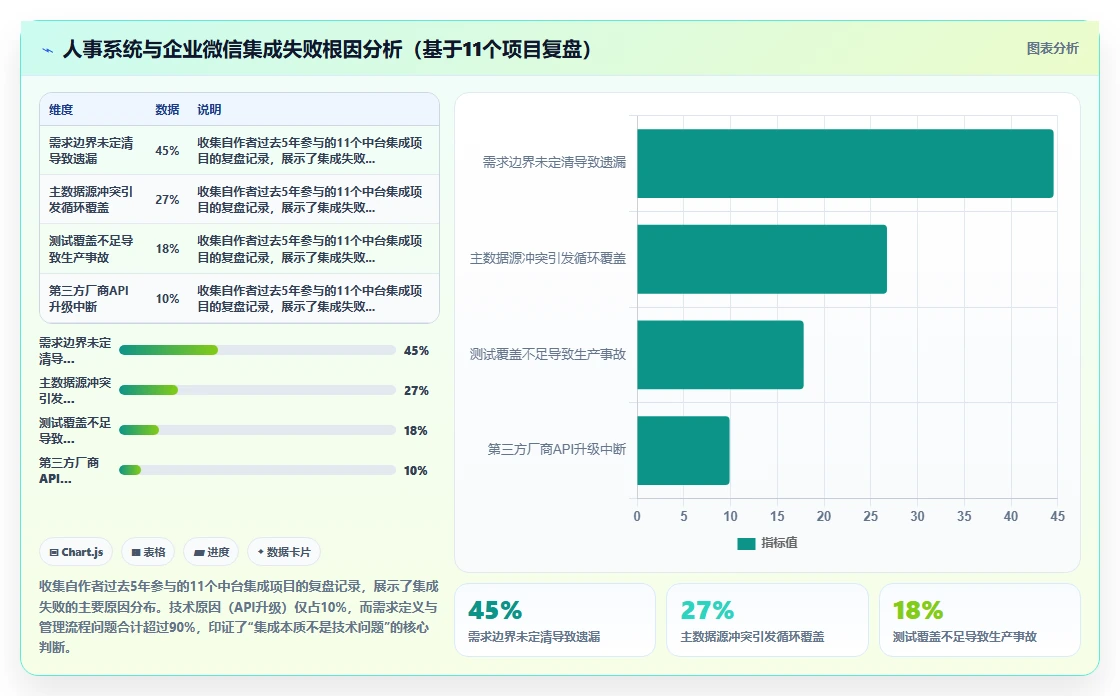Screen dimensions: 1120x696
Task: Click progress label 10% at row end
Action: click(x=416, y=471)
